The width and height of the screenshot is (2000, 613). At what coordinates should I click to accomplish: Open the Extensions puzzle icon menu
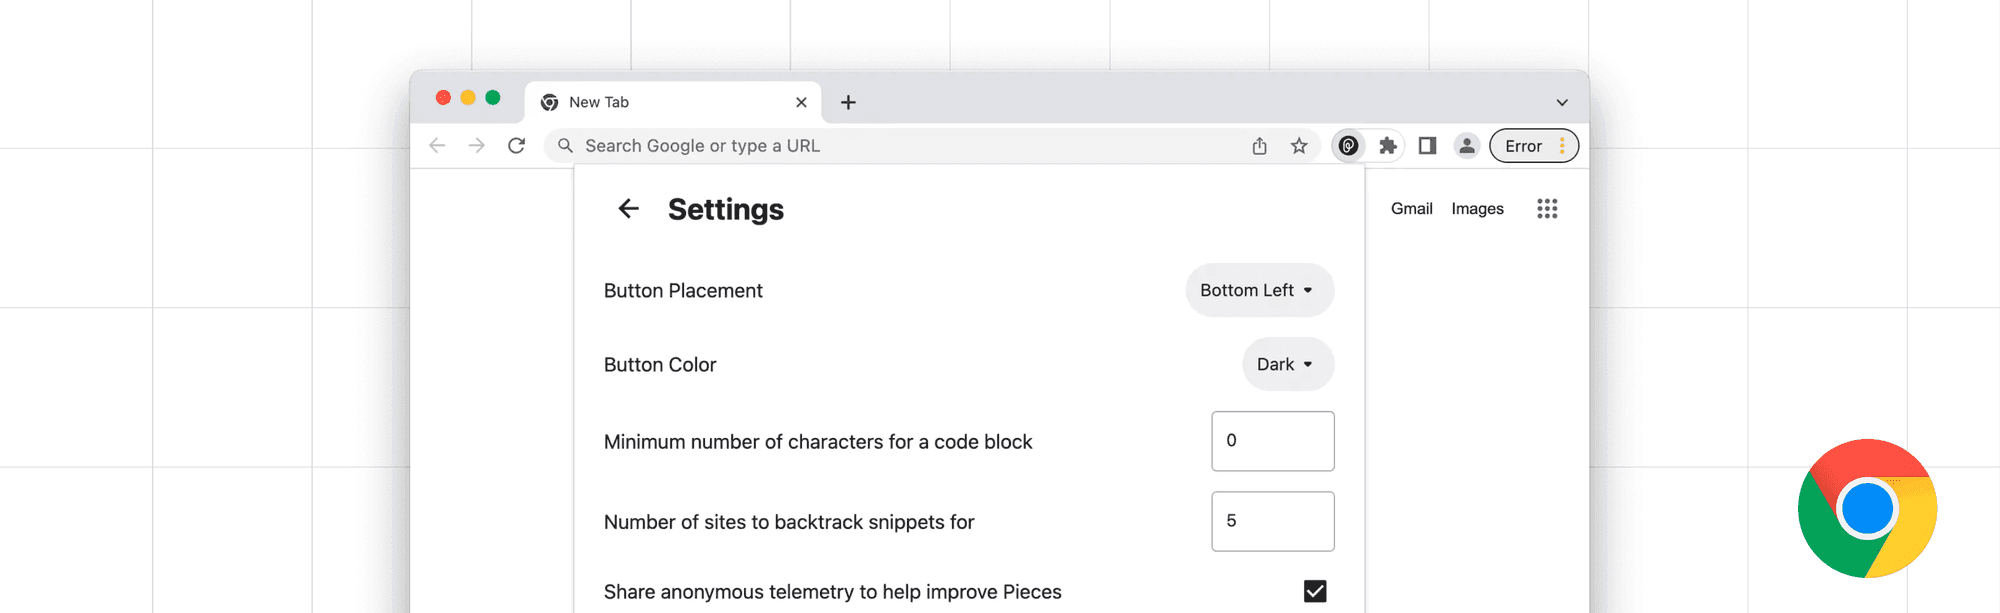coord(1388,146)
